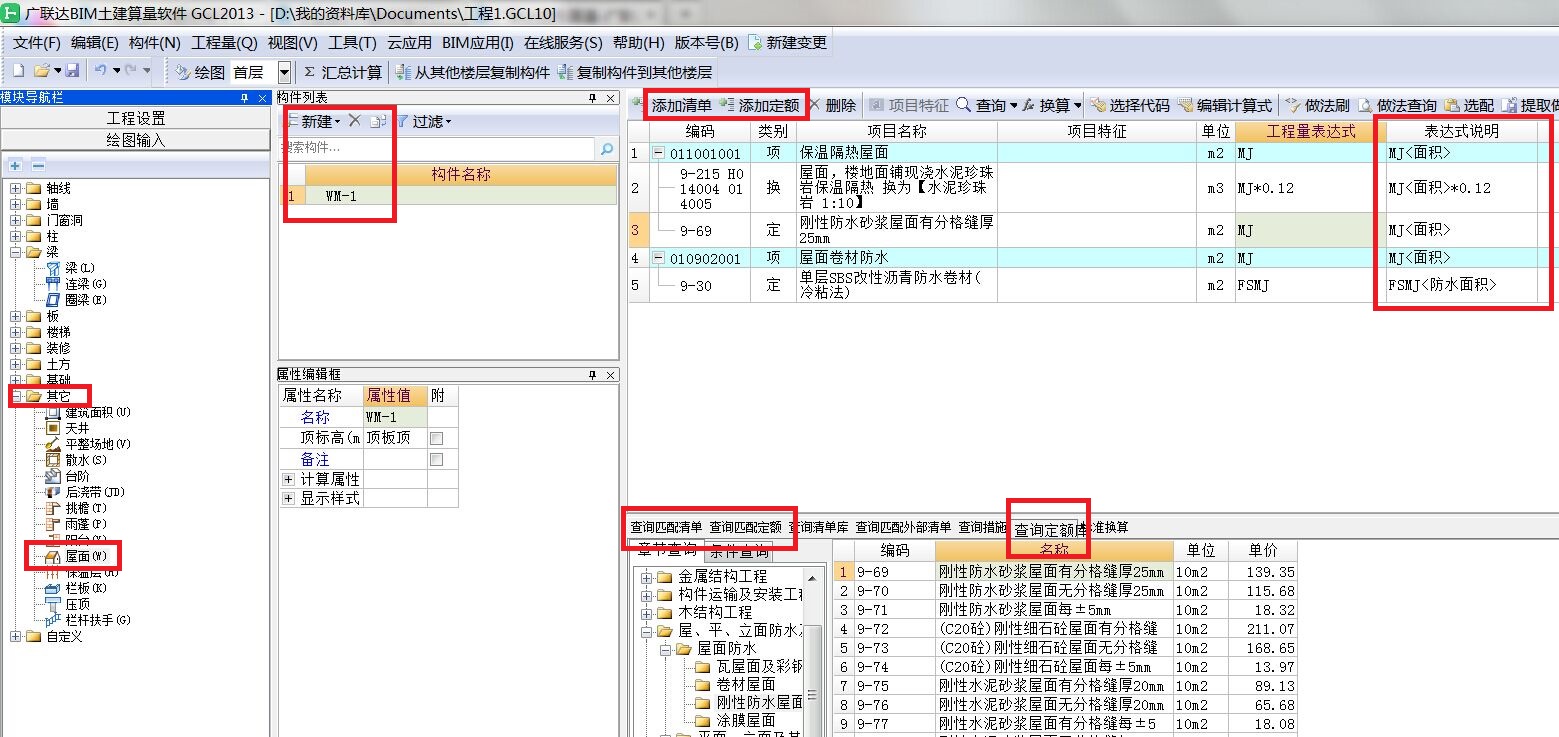
Task: Open the BIM应用(I) menu
Action: coord(478,43)
